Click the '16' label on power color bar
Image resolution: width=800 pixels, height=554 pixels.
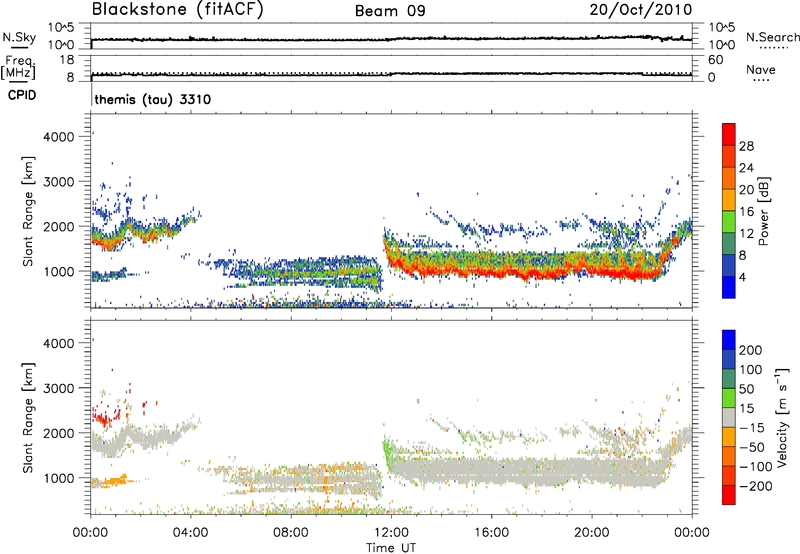pos(746,212)
